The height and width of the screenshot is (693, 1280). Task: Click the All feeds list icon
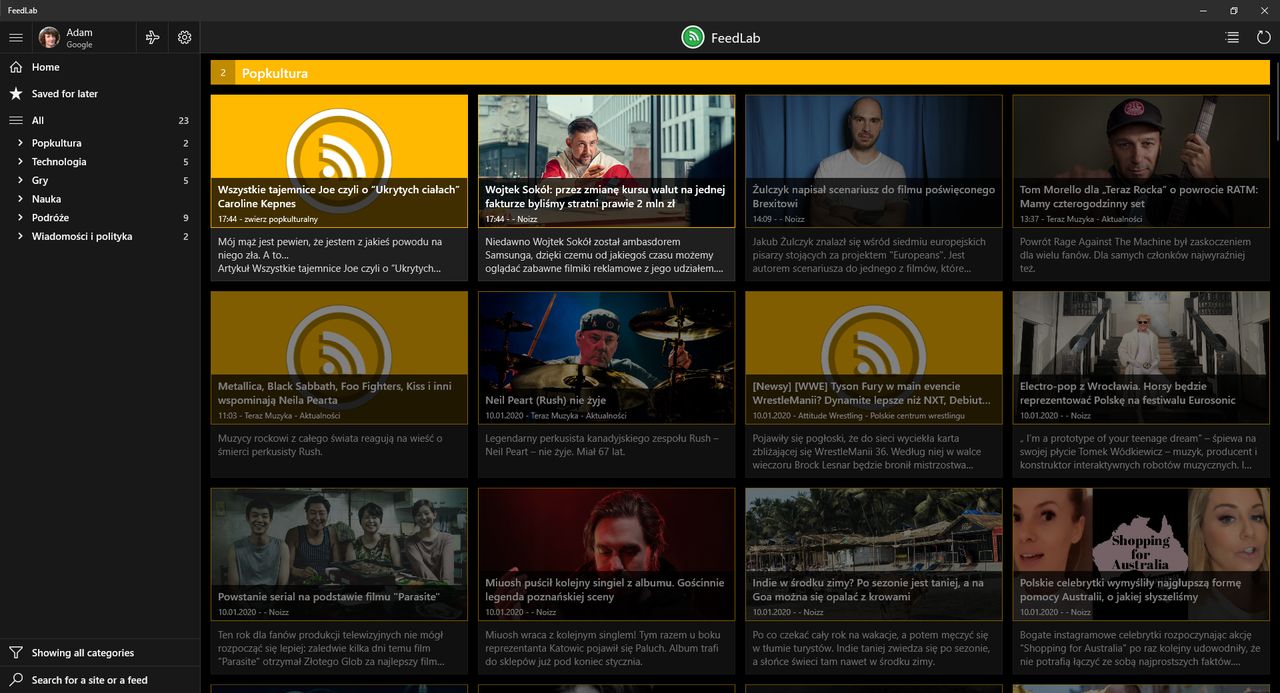tap(16, 120)
